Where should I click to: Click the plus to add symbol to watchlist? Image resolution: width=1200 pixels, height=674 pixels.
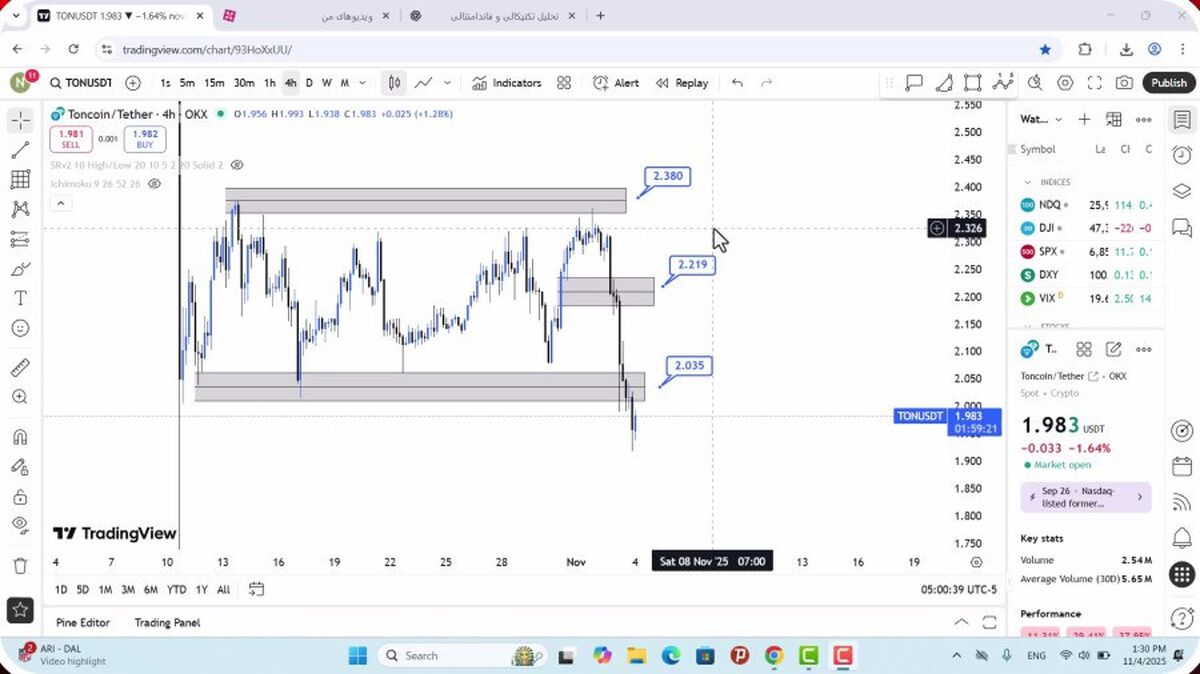tap(1084, 119)
